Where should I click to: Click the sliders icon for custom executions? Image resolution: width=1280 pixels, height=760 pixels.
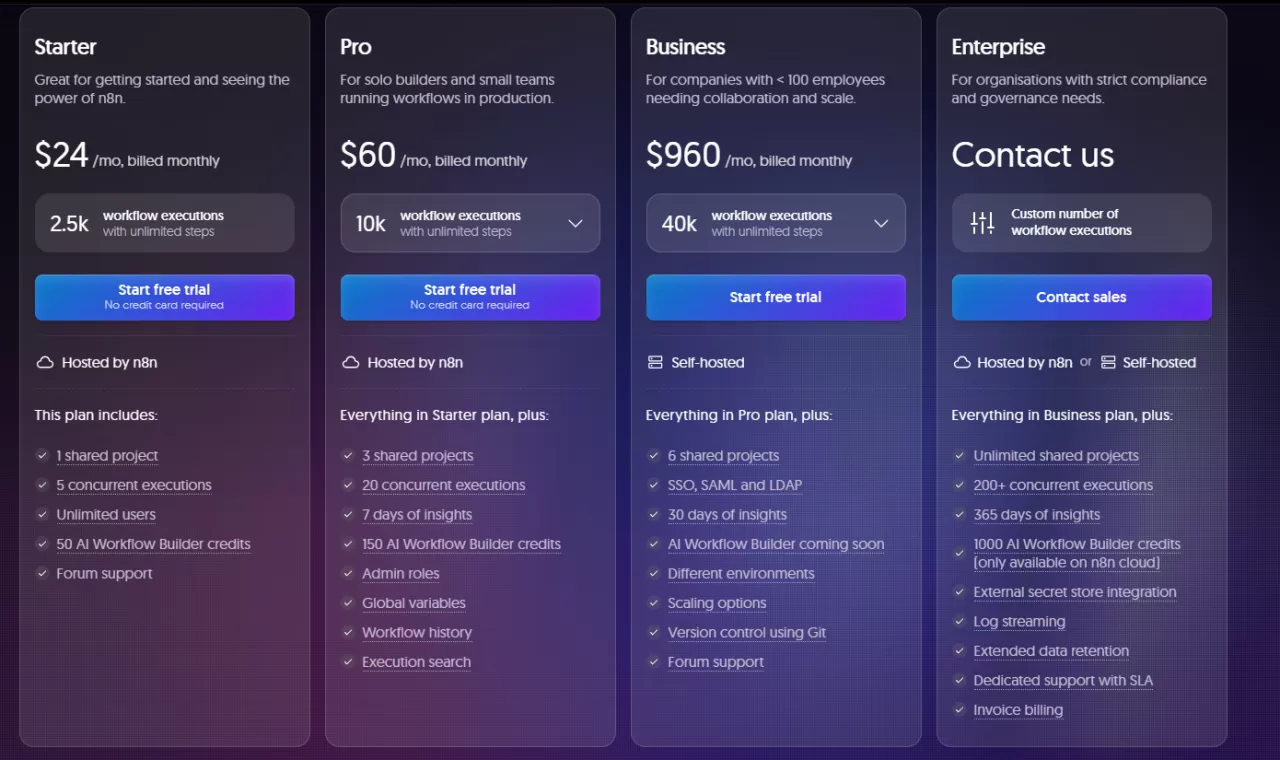click(x=982, y=223)
